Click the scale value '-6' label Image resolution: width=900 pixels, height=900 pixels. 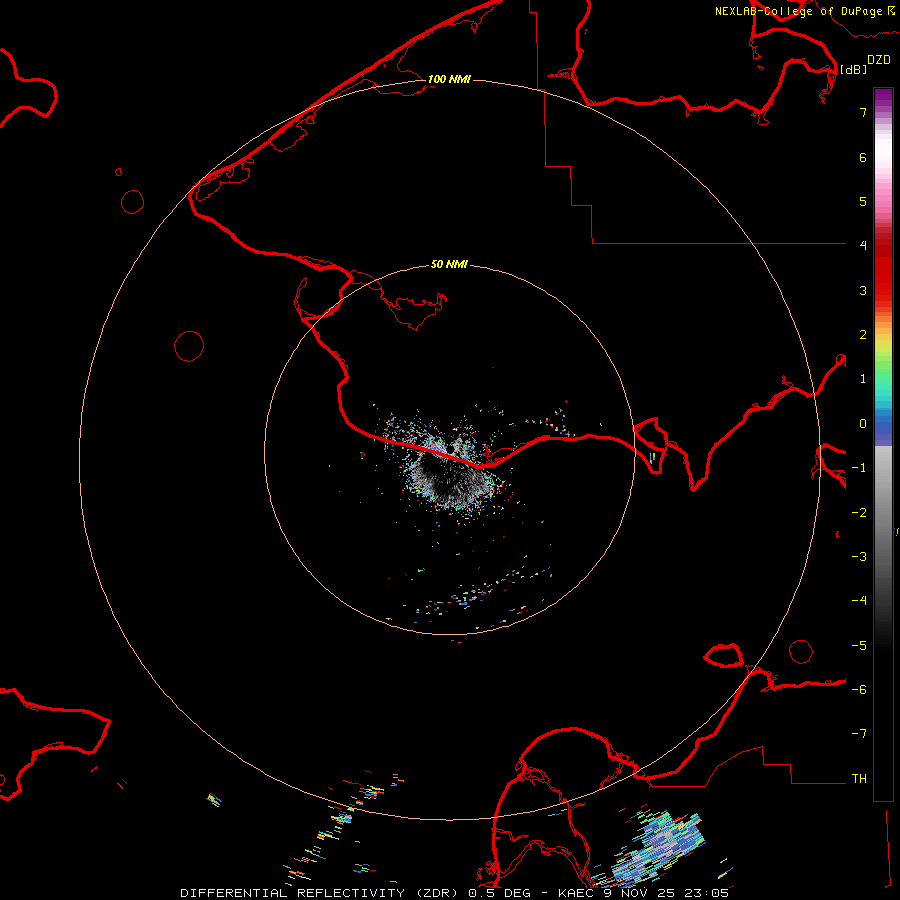click(x=859, y=690)
